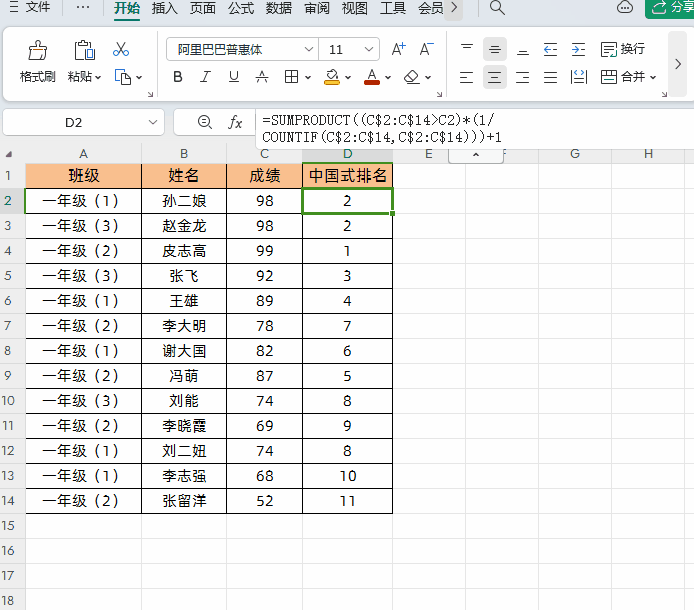Show more ribbon tabs with chevron

click(454, 8)
